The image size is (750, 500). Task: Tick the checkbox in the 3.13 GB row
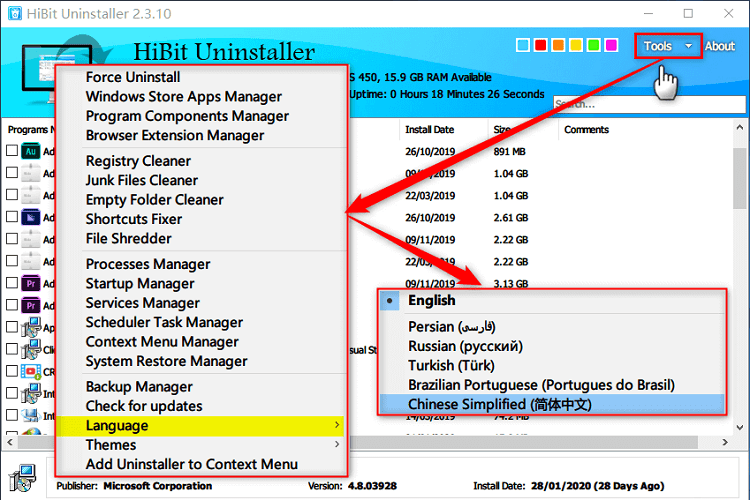point(12,283)
